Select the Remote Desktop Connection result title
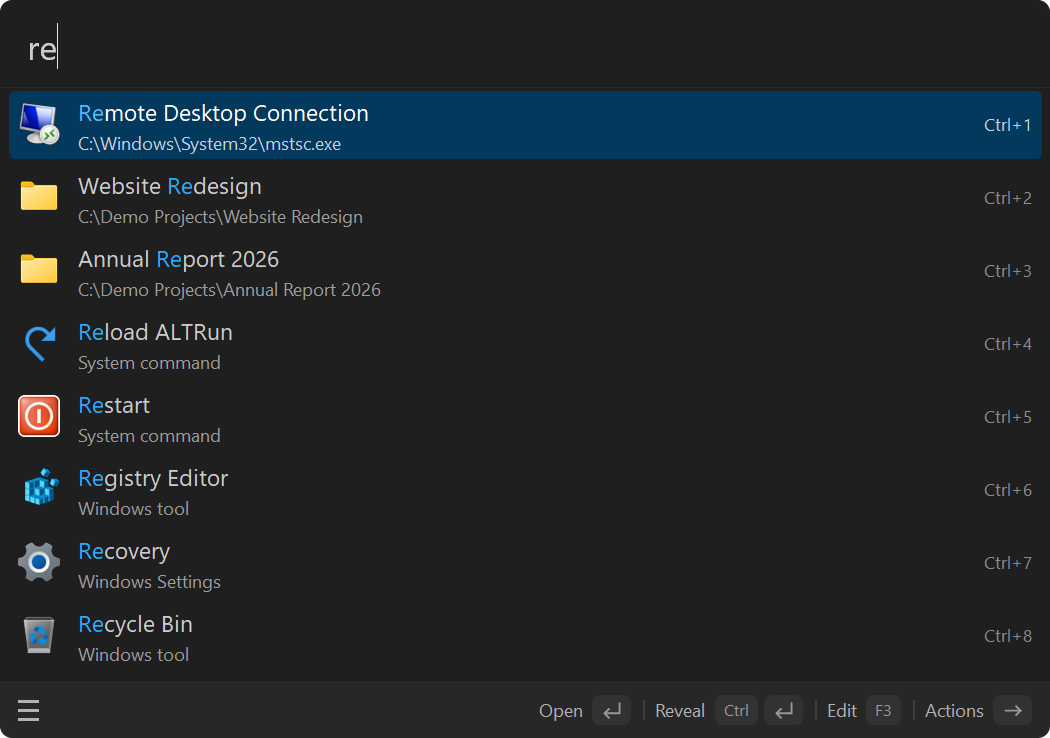 pyautogui.click(x=223, y=113)
